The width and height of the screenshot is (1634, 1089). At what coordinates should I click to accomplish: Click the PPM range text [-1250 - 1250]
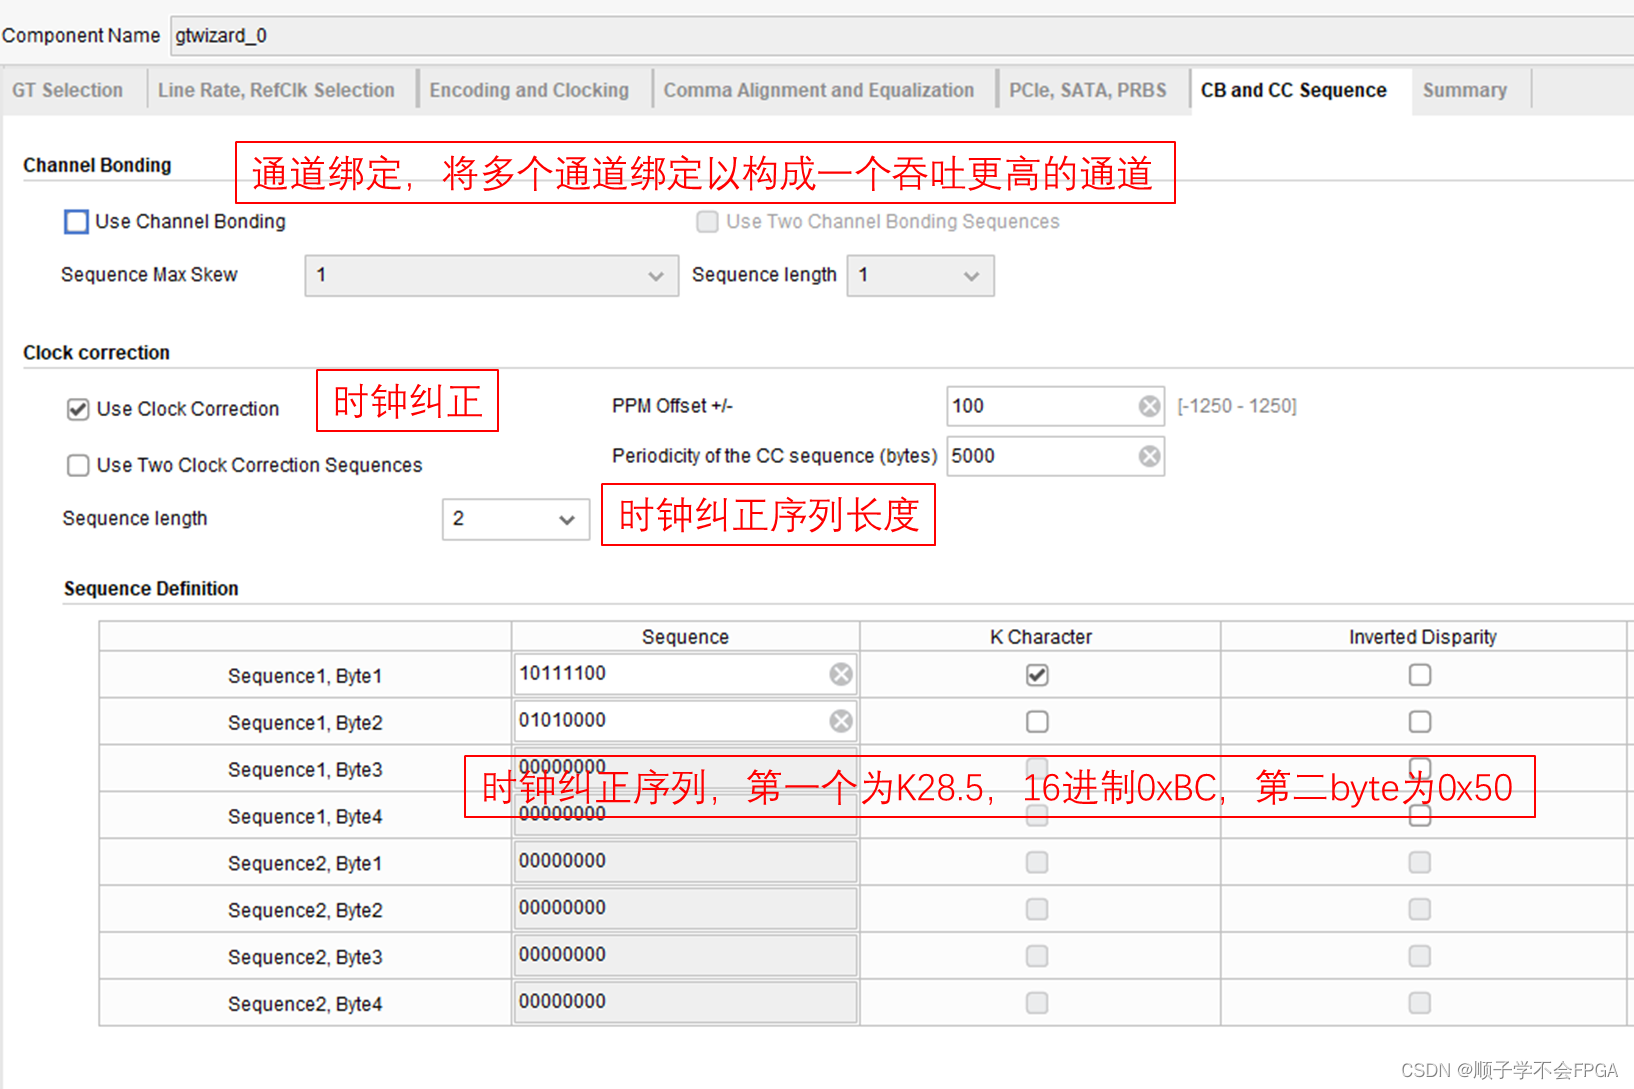coord(1237,406)
